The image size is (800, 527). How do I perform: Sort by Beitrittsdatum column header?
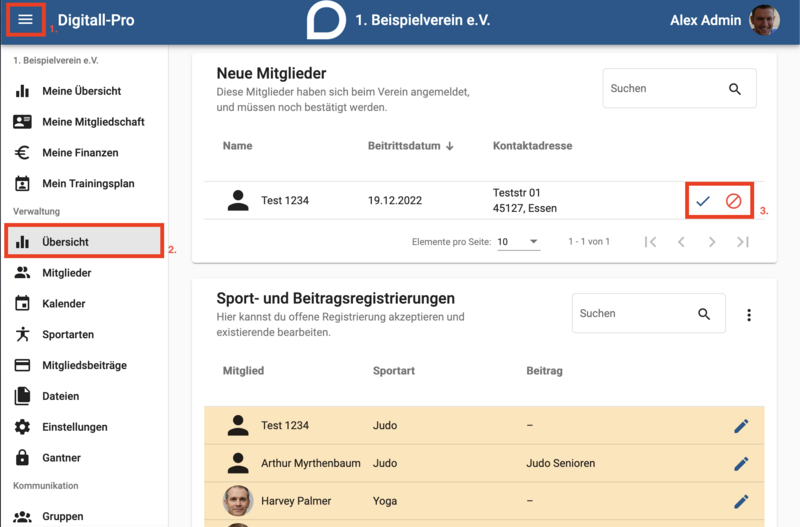coord(410,146)
